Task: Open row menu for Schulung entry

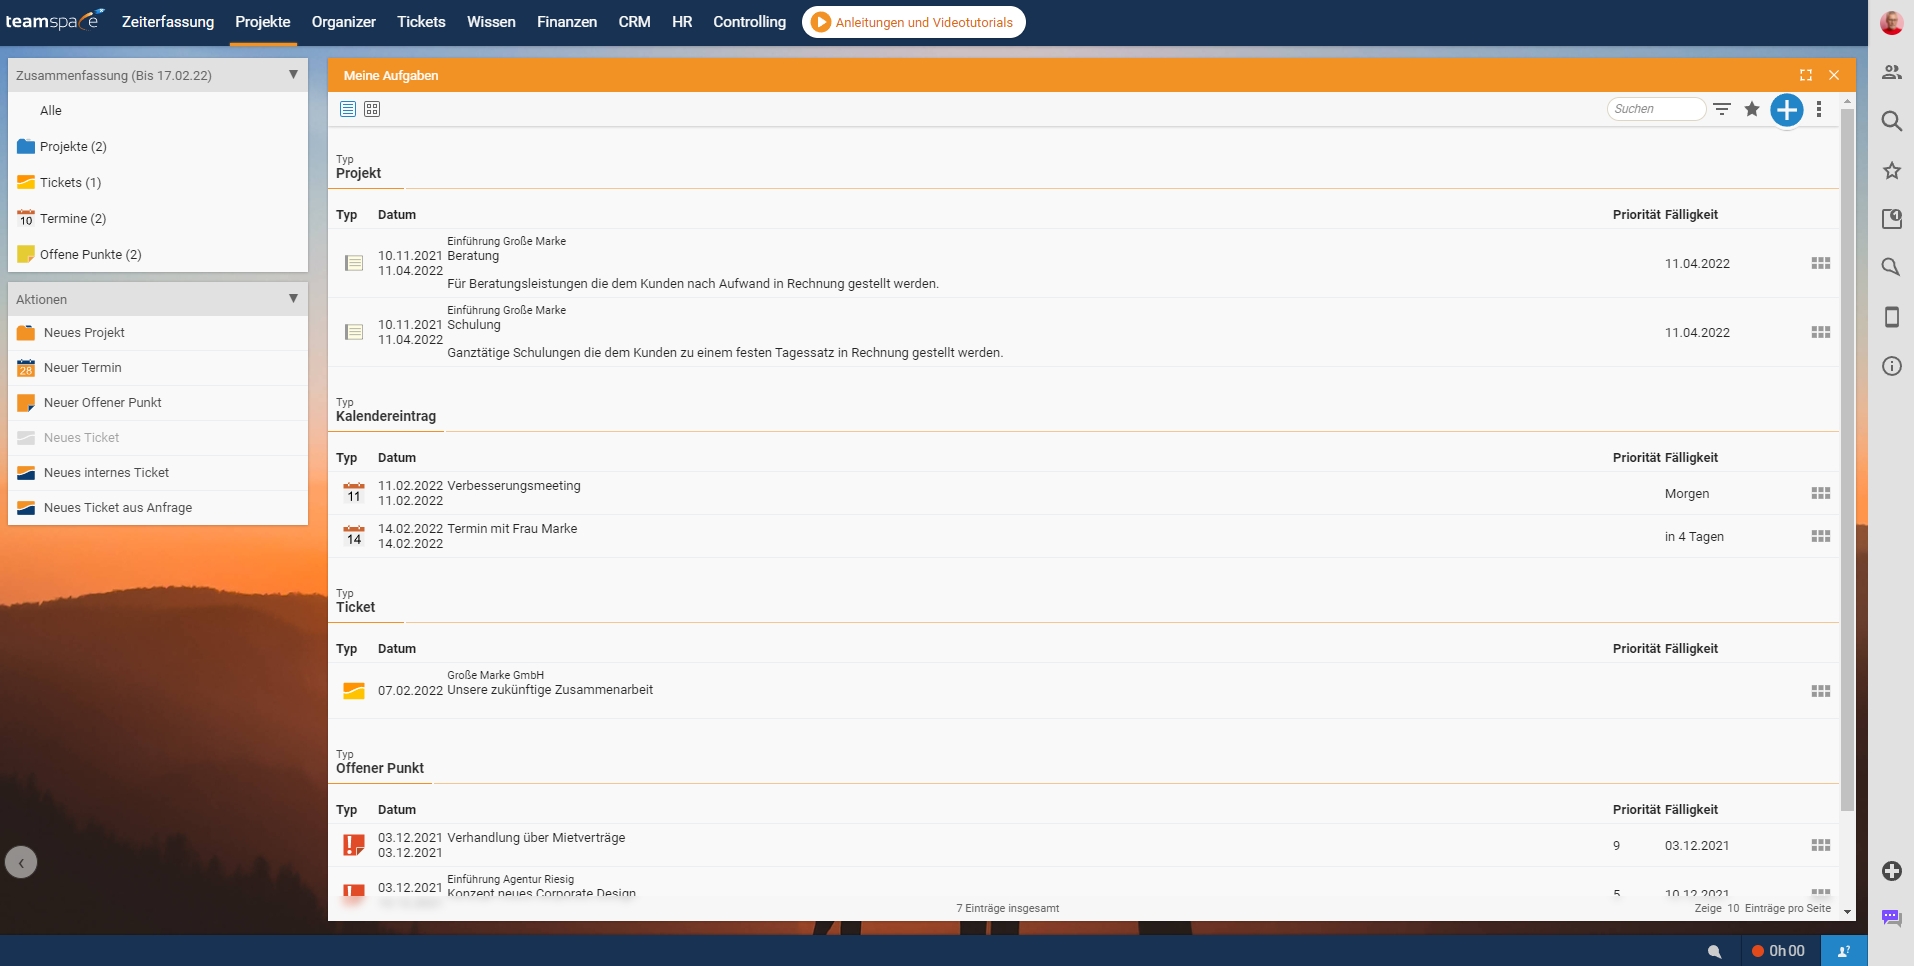Action: point(1821,332)
